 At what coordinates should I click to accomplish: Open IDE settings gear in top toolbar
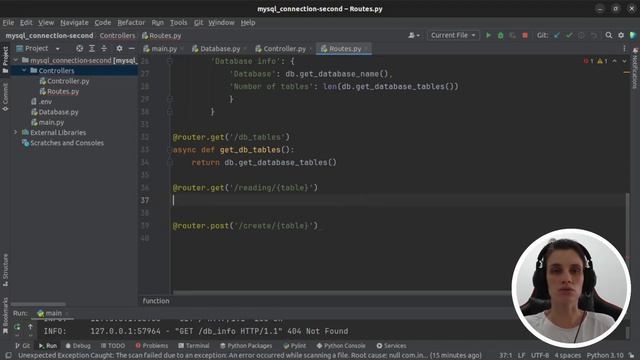(621, 36)
